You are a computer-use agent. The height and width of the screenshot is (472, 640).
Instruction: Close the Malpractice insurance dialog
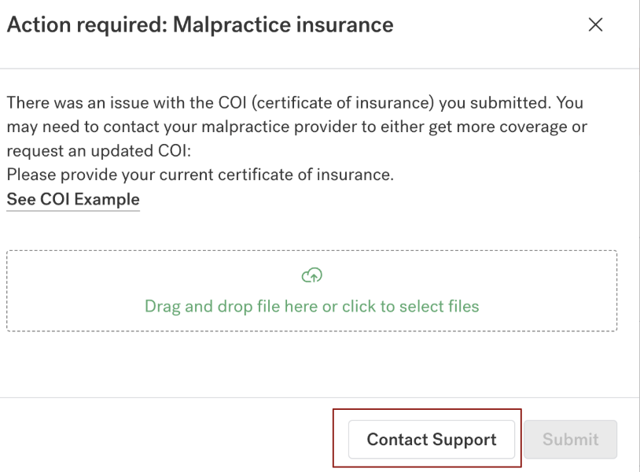(596, 25)
